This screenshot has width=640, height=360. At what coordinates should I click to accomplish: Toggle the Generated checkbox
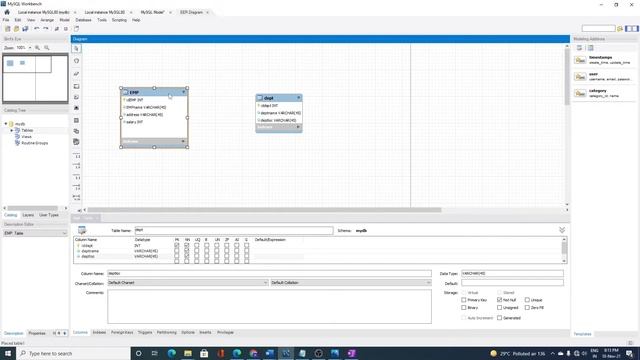click(499, 318)
